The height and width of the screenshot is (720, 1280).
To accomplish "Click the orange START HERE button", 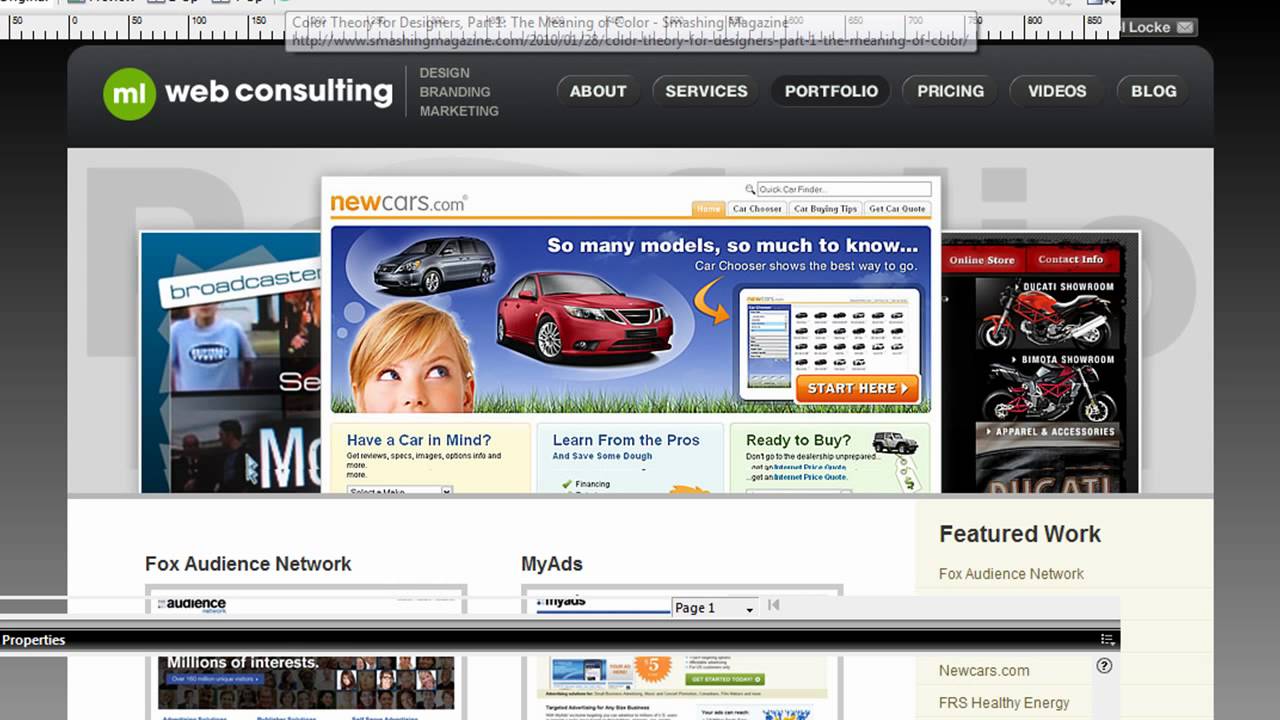I will point(857,388).
